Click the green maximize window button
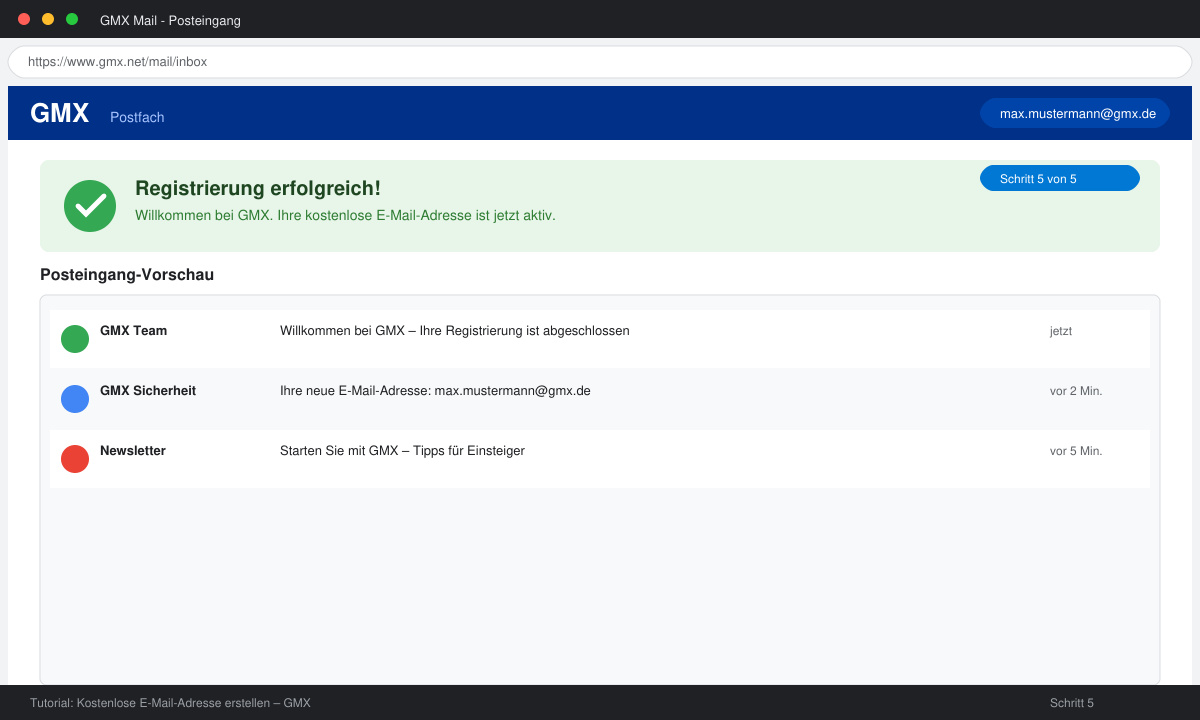 point(72,19)
